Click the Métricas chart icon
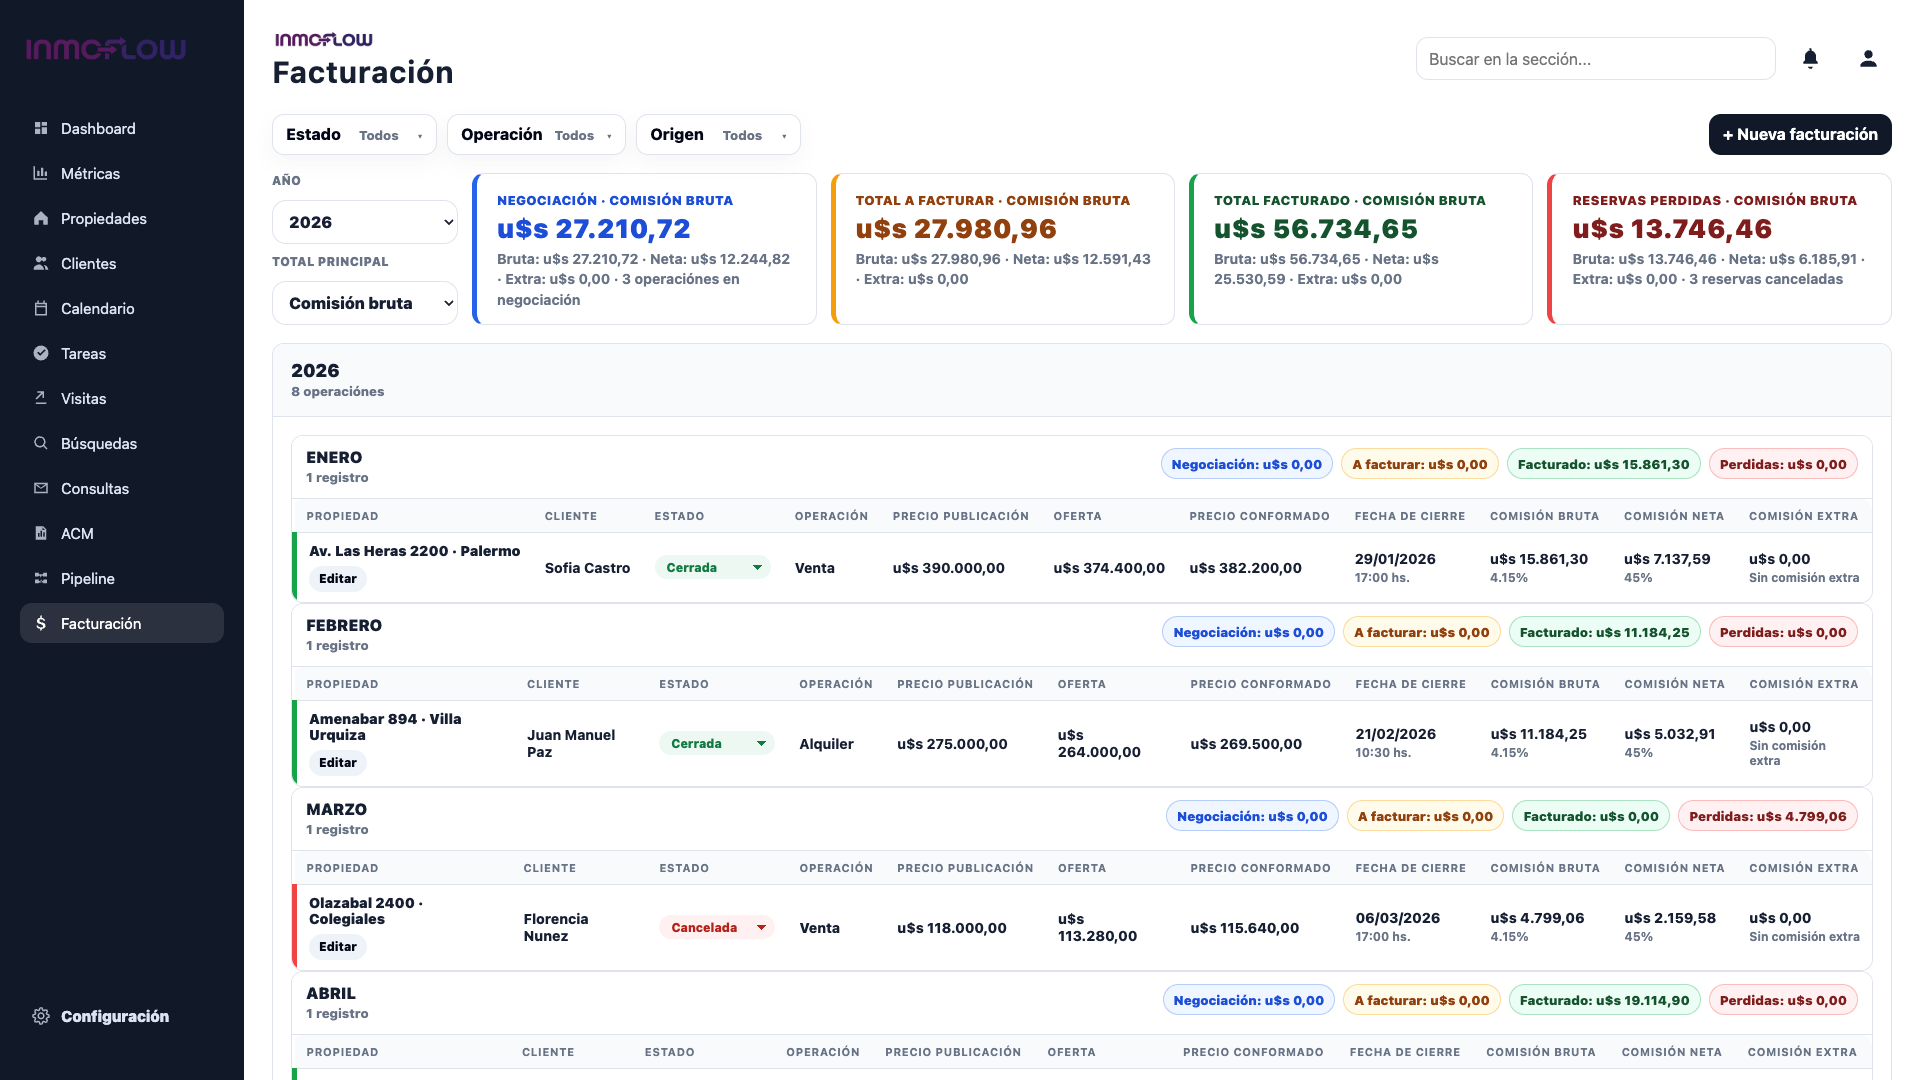1920x1080 pixels. point(41,173)
